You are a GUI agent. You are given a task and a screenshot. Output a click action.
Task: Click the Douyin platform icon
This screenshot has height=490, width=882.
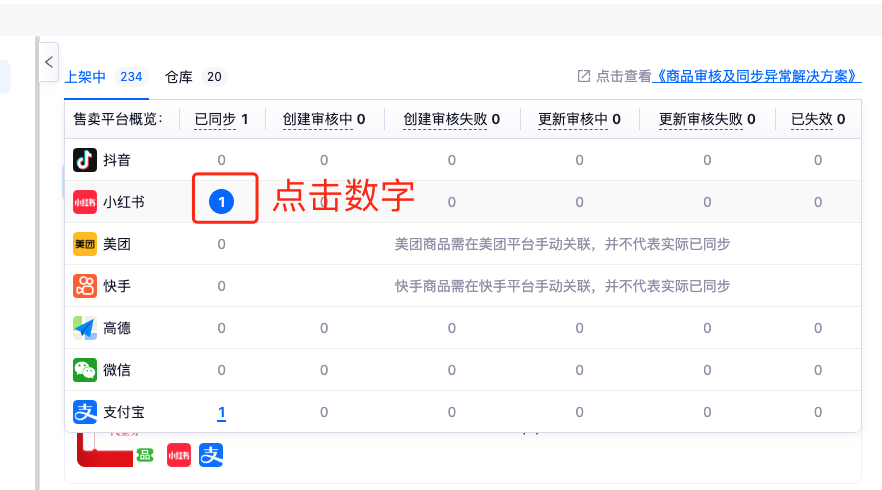point(85,160)
